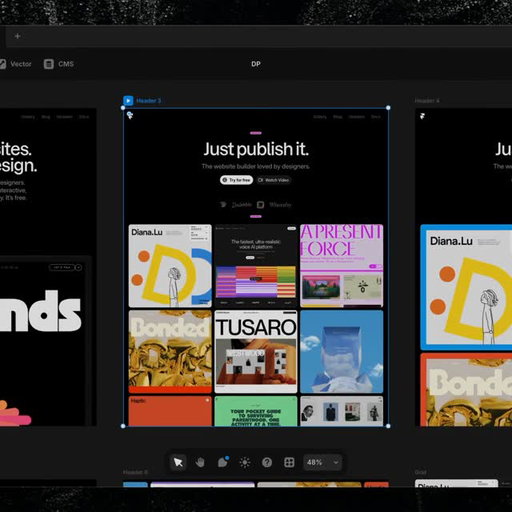
Task: Toggle light mode with the sun icon
Action: tap(245, 462)
